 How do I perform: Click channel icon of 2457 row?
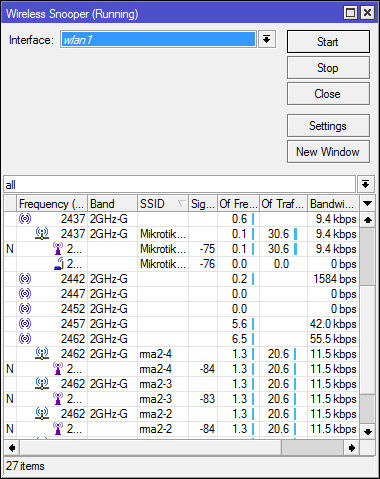(x=25, y=323)
